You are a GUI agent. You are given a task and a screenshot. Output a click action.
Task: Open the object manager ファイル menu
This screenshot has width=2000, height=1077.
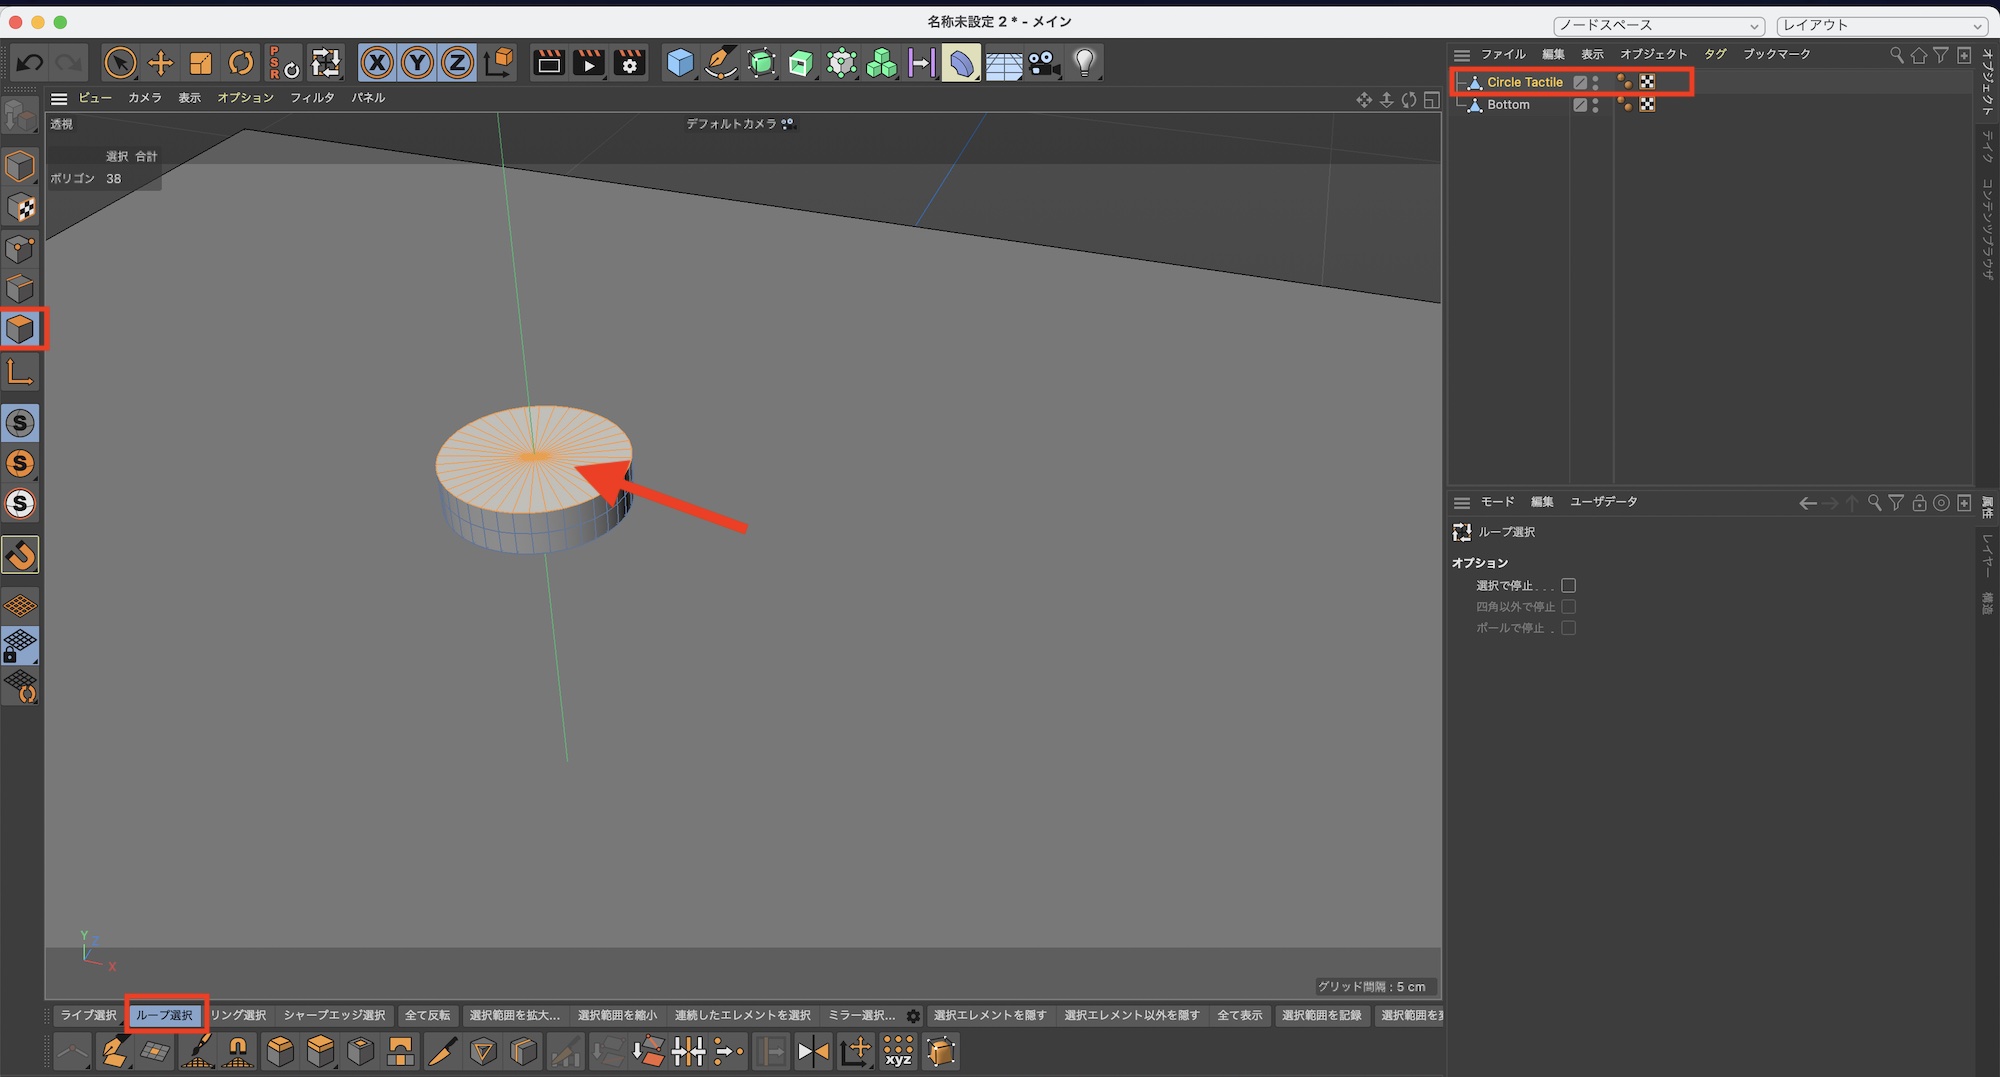[1502, 54]
